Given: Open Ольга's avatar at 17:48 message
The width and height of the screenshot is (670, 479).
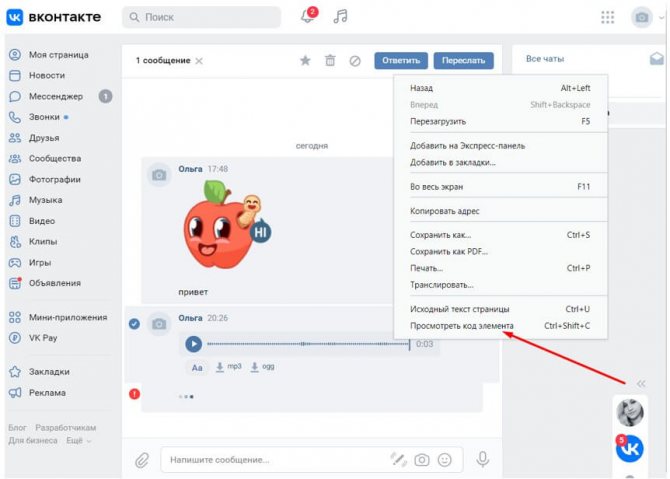Looking at the screenshot, I should 159,175.
